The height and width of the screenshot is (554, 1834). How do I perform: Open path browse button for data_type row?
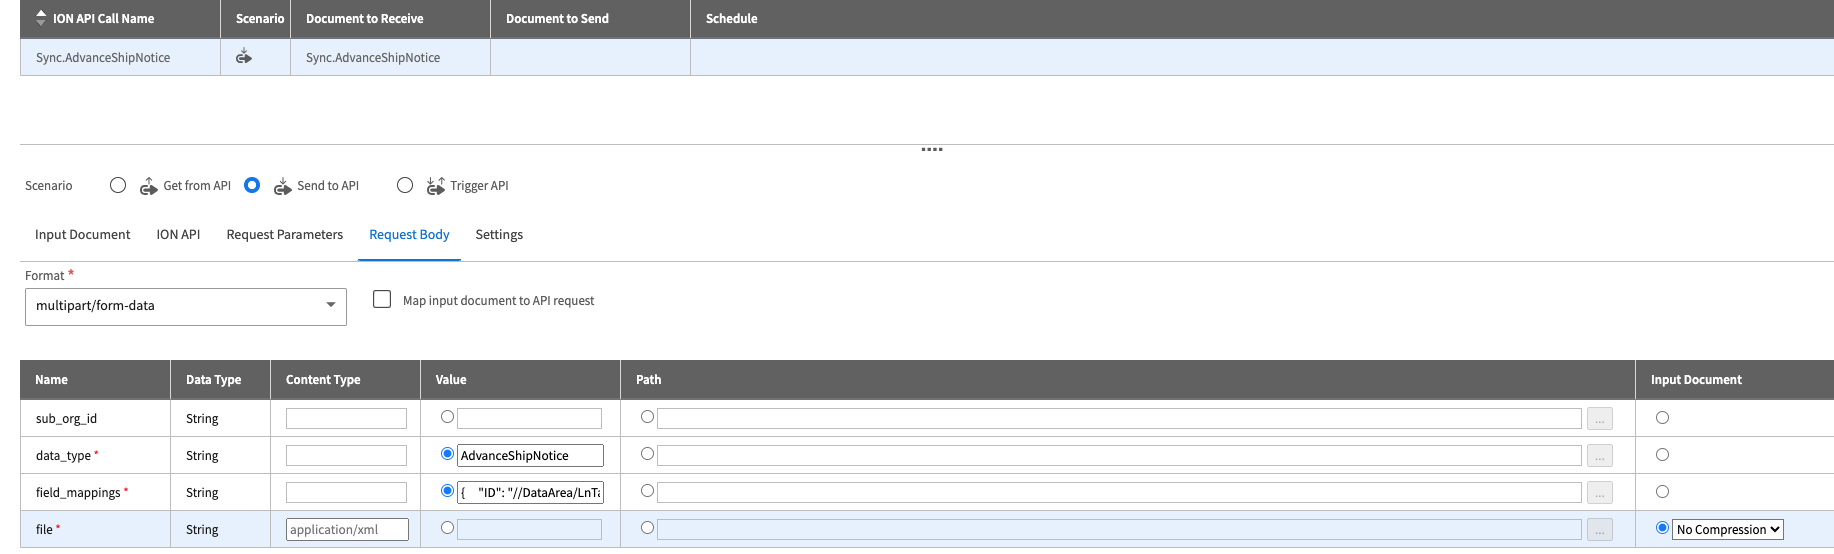1599,456
